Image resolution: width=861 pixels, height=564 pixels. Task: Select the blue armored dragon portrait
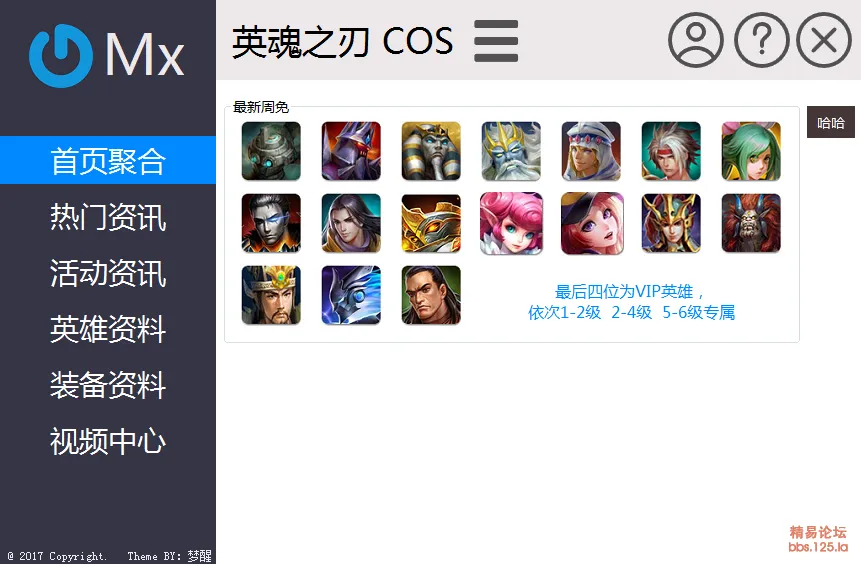[x=351, y=295]
